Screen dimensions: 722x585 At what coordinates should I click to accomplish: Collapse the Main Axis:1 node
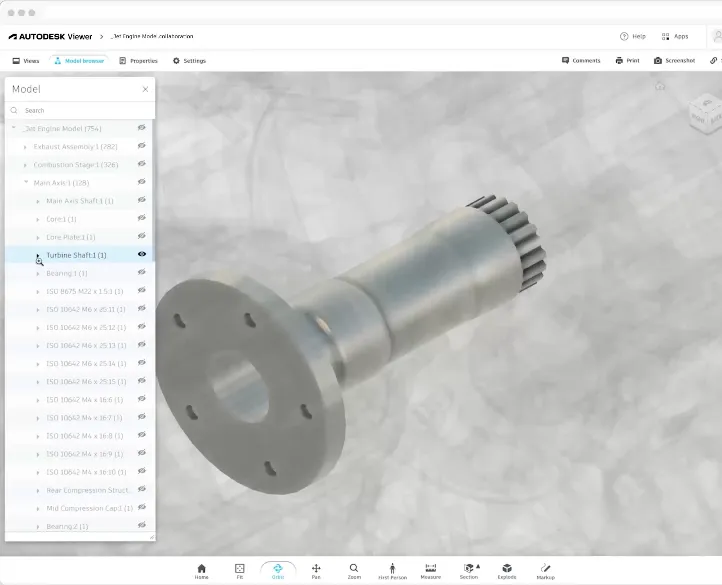(26, 182)
